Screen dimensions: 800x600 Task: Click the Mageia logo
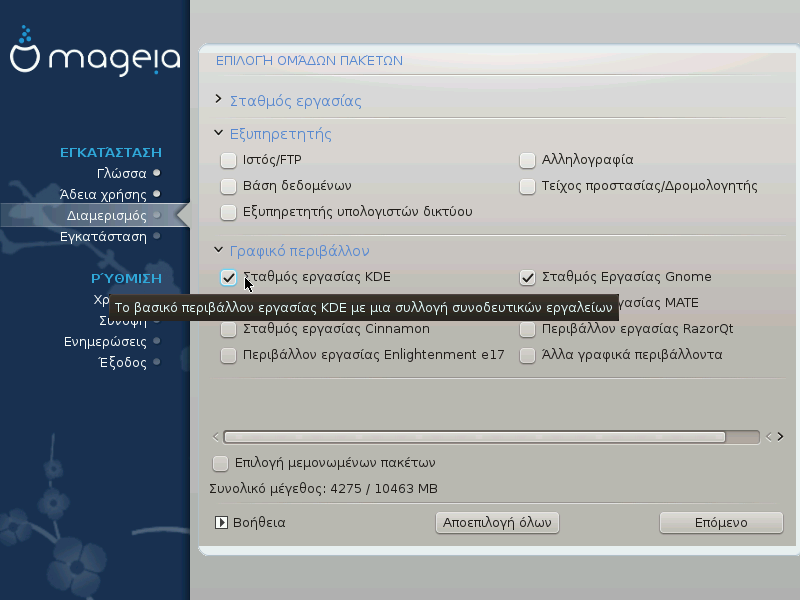[95, 51]
